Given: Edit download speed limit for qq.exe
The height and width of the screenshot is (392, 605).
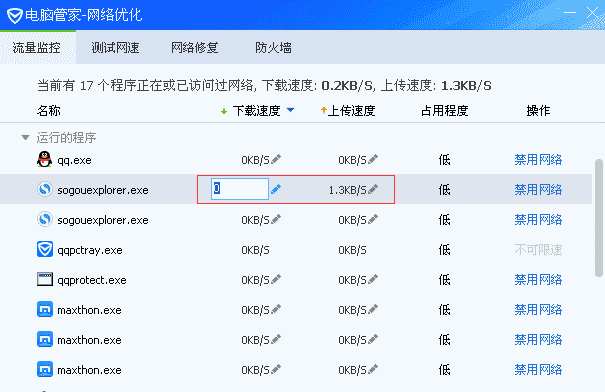Looking at the screenshot, I should [x=276, y=159].
